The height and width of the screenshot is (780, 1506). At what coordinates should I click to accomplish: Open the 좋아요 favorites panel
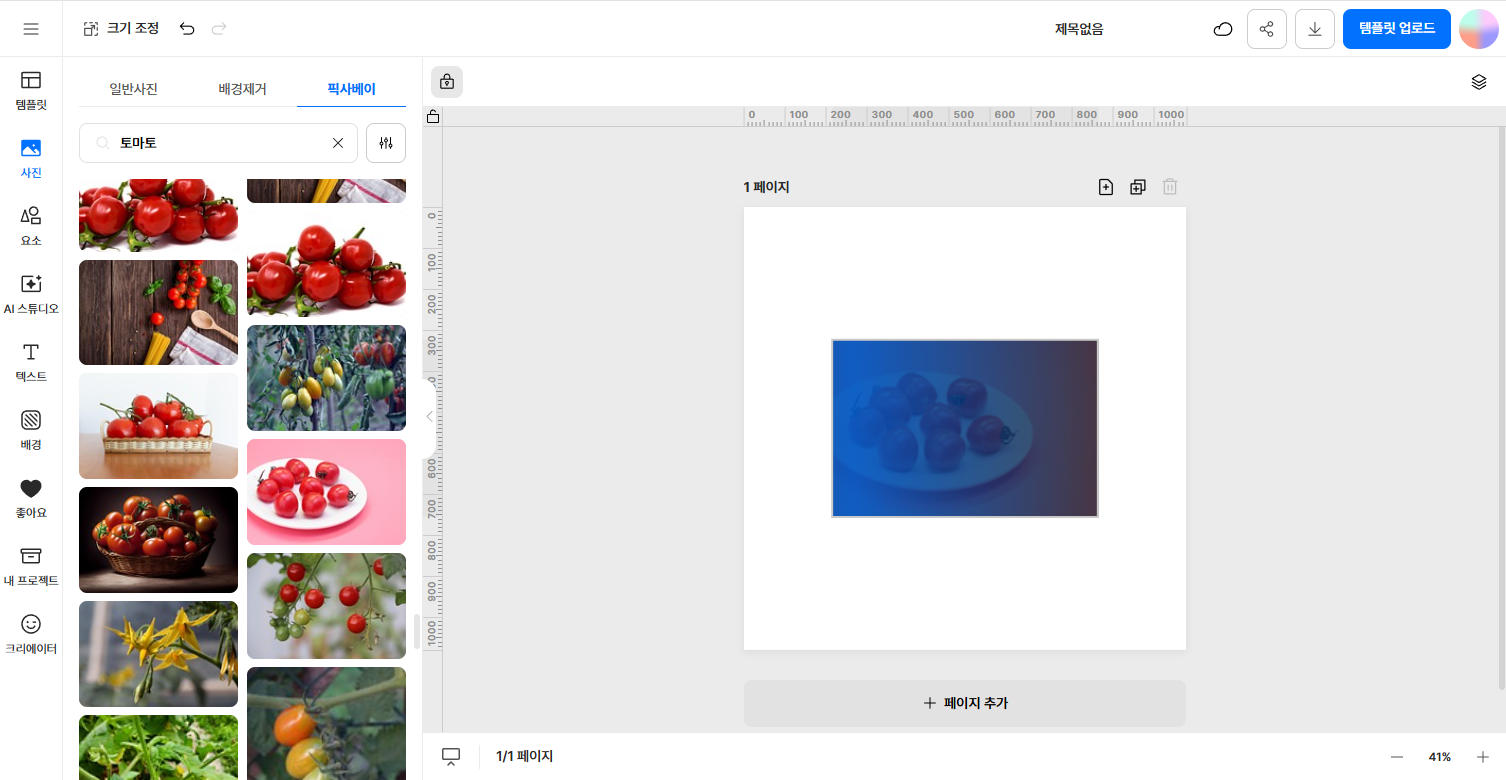click(x=31, y=498)
